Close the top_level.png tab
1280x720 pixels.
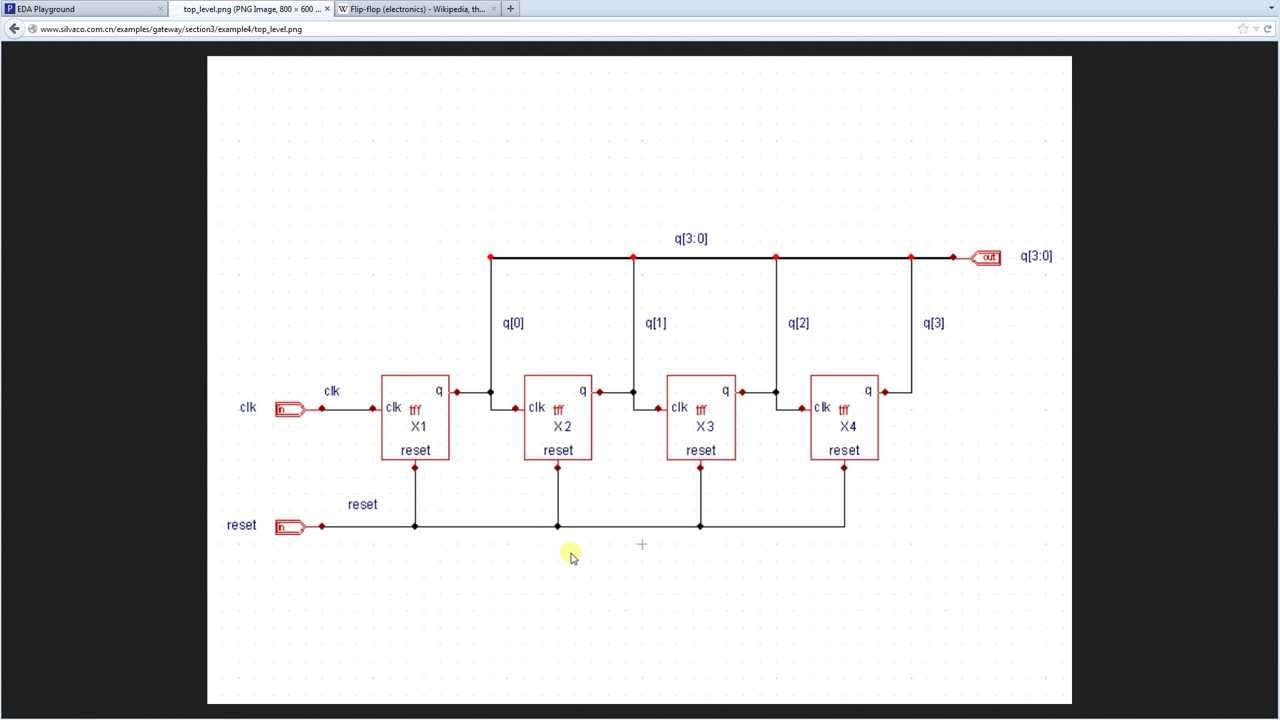(327, 9)
